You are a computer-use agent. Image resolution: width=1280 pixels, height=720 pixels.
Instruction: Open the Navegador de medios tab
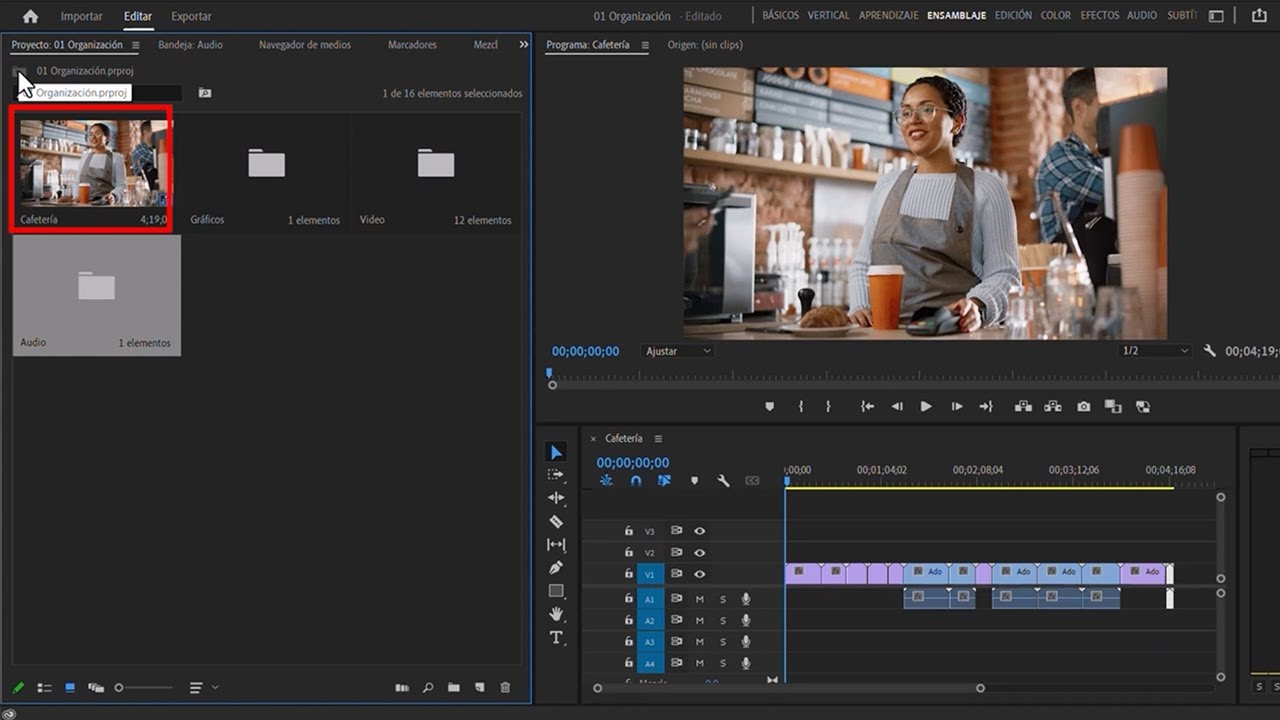point(304,45)
